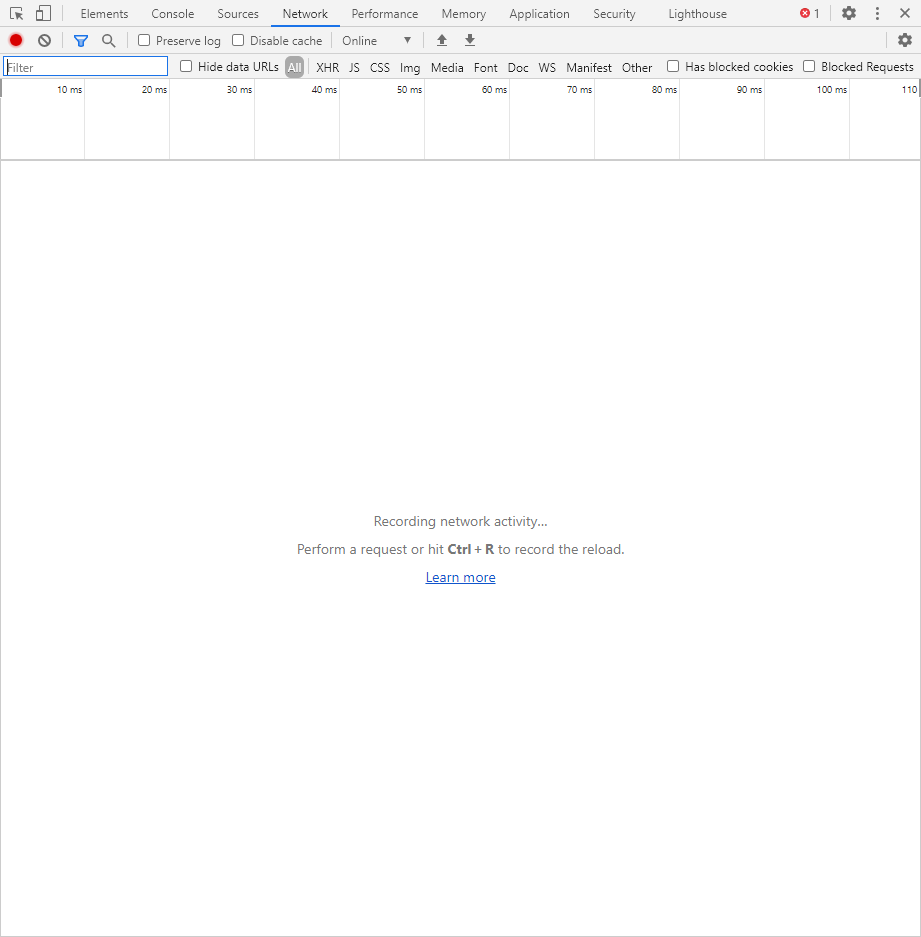Click the Filter text input field

coord(86,67)
